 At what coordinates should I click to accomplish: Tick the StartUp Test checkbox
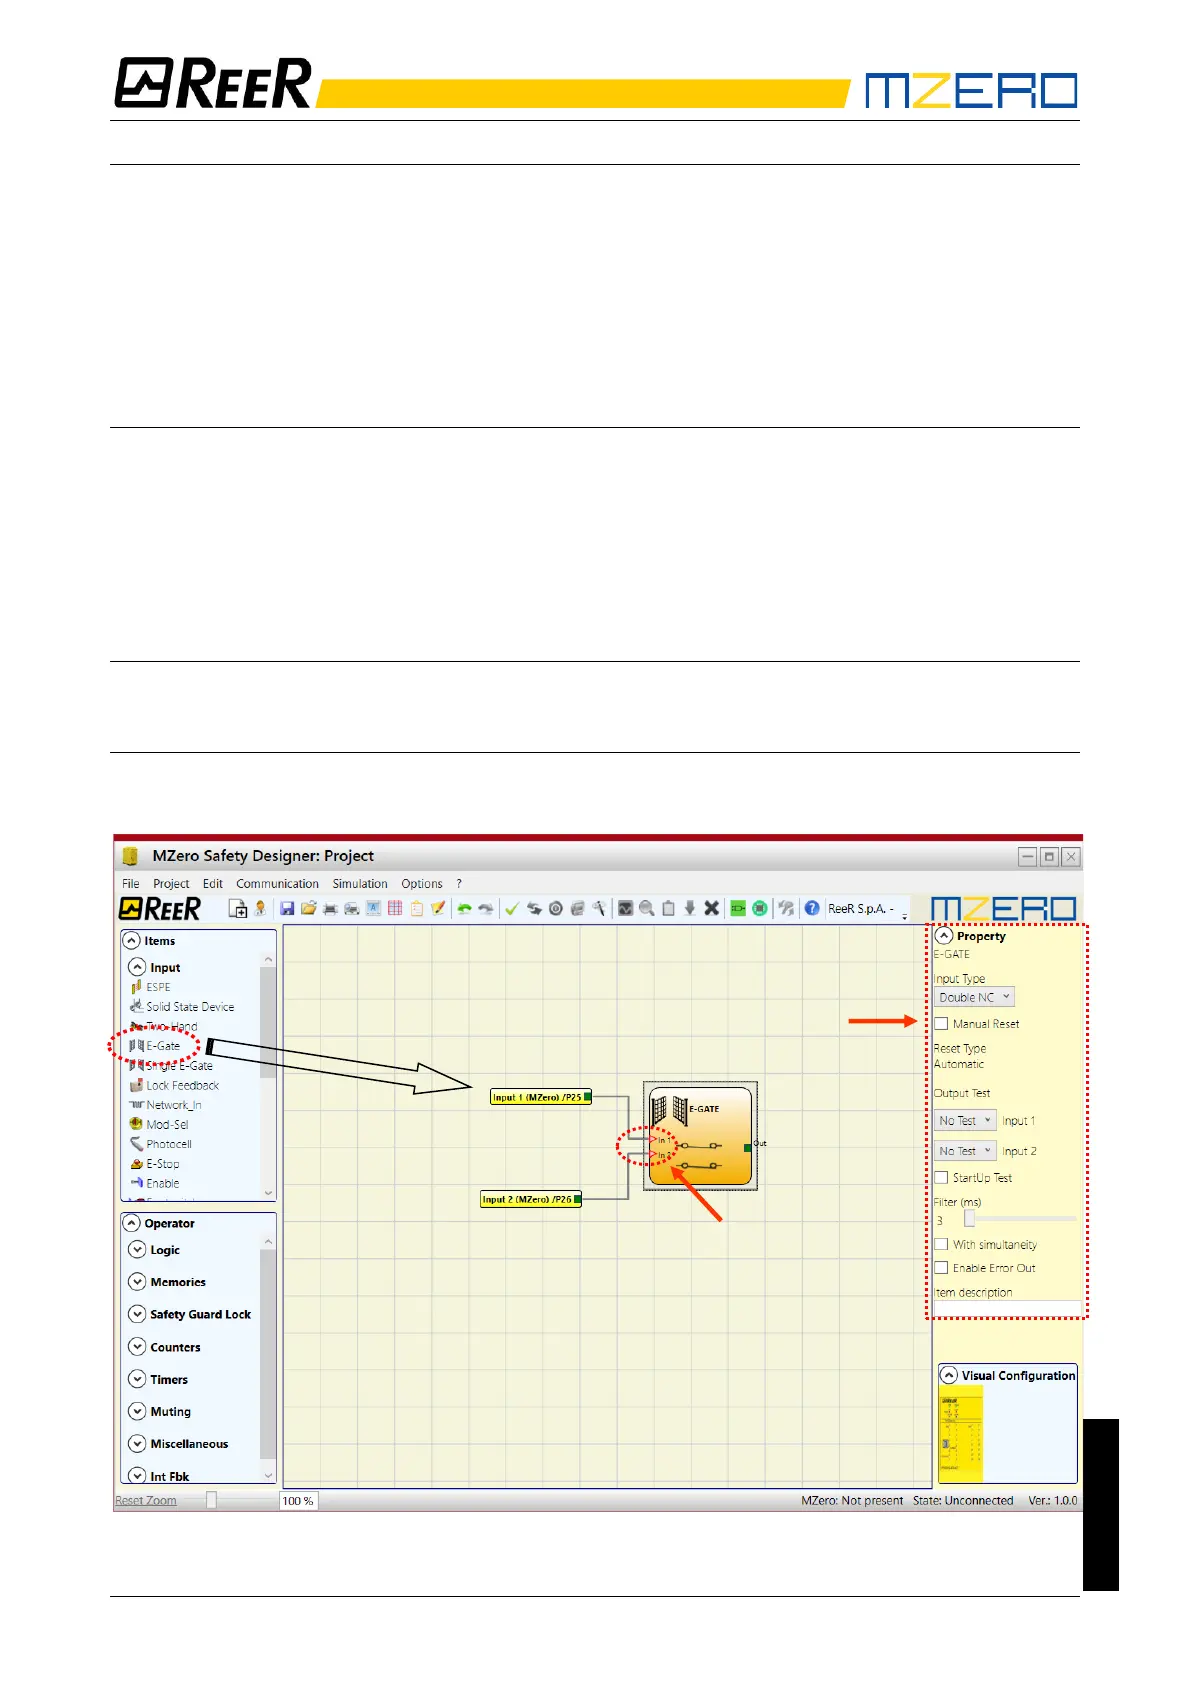click(942, 1178)
